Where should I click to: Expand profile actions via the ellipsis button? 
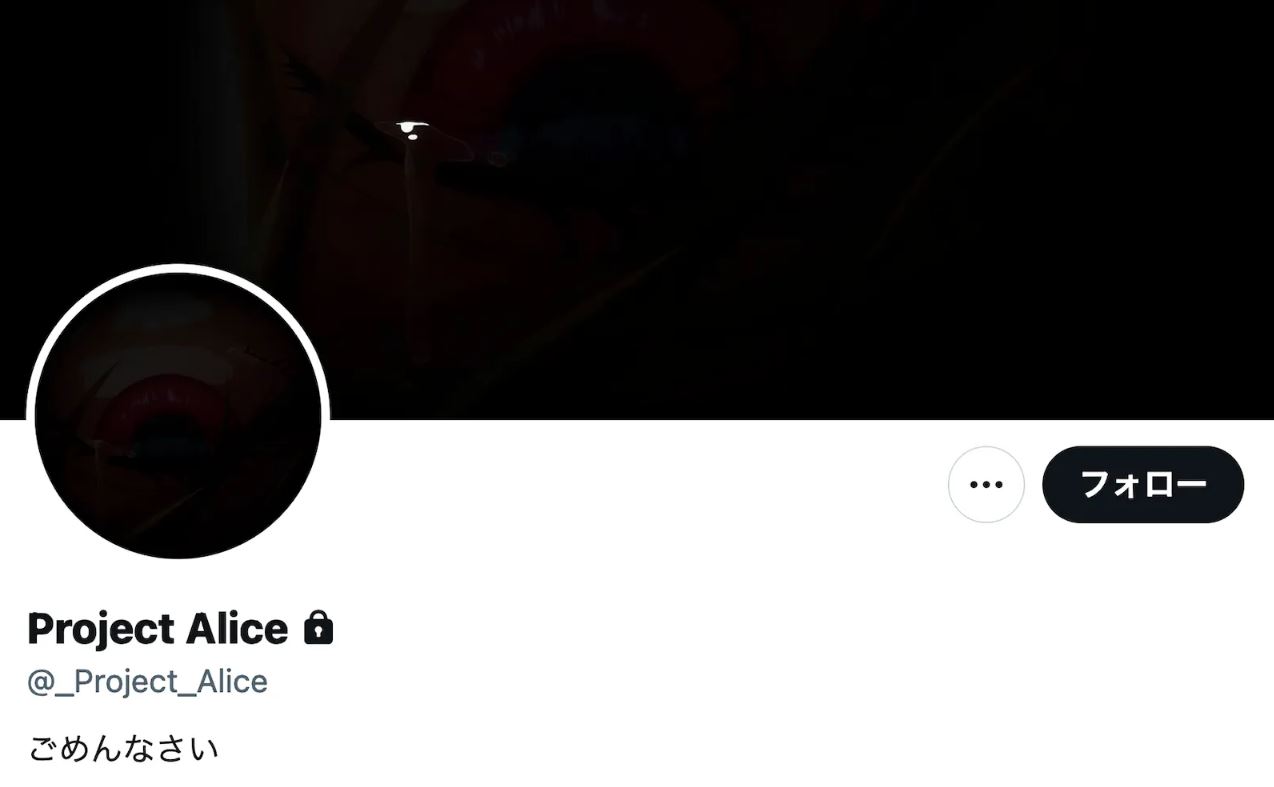tap(986, 484)
